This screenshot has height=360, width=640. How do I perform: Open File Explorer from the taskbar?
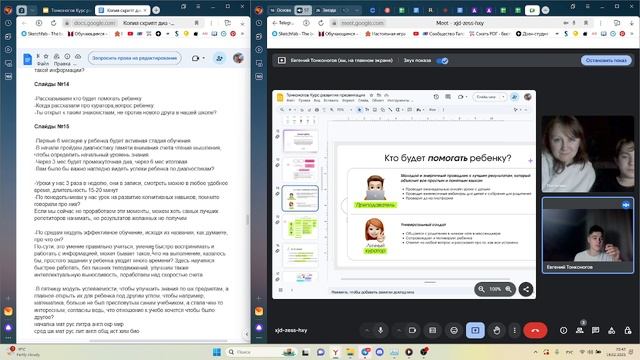coord(350,352)
